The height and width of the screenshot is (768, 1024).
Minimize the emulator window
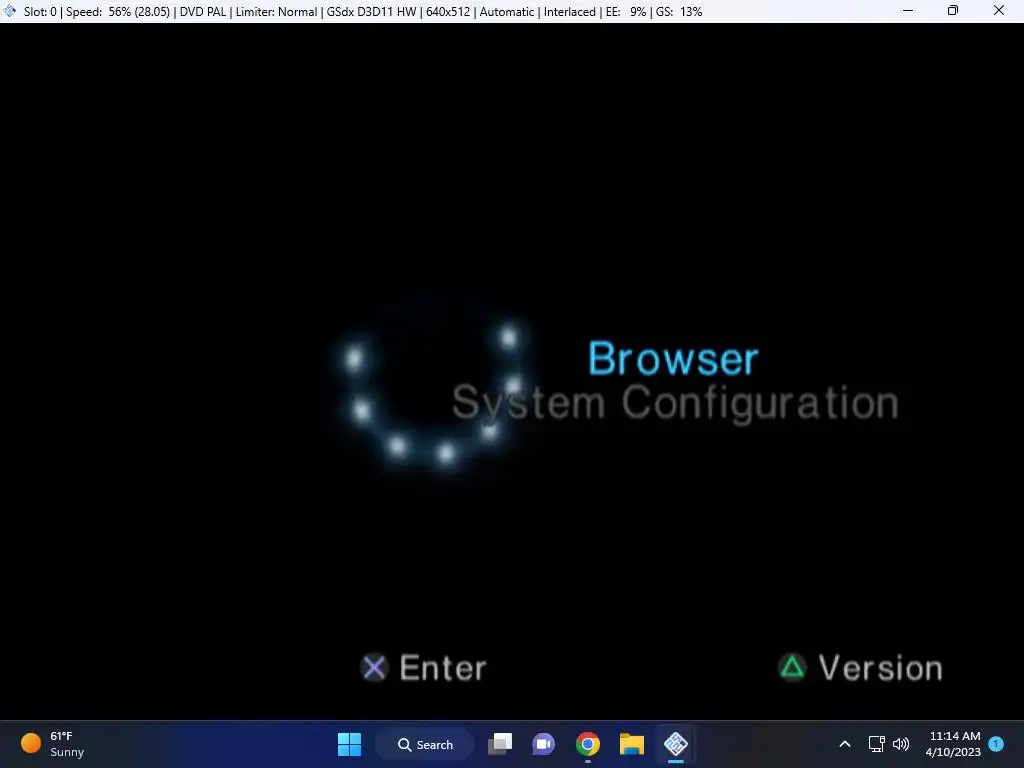coord(908,10)
